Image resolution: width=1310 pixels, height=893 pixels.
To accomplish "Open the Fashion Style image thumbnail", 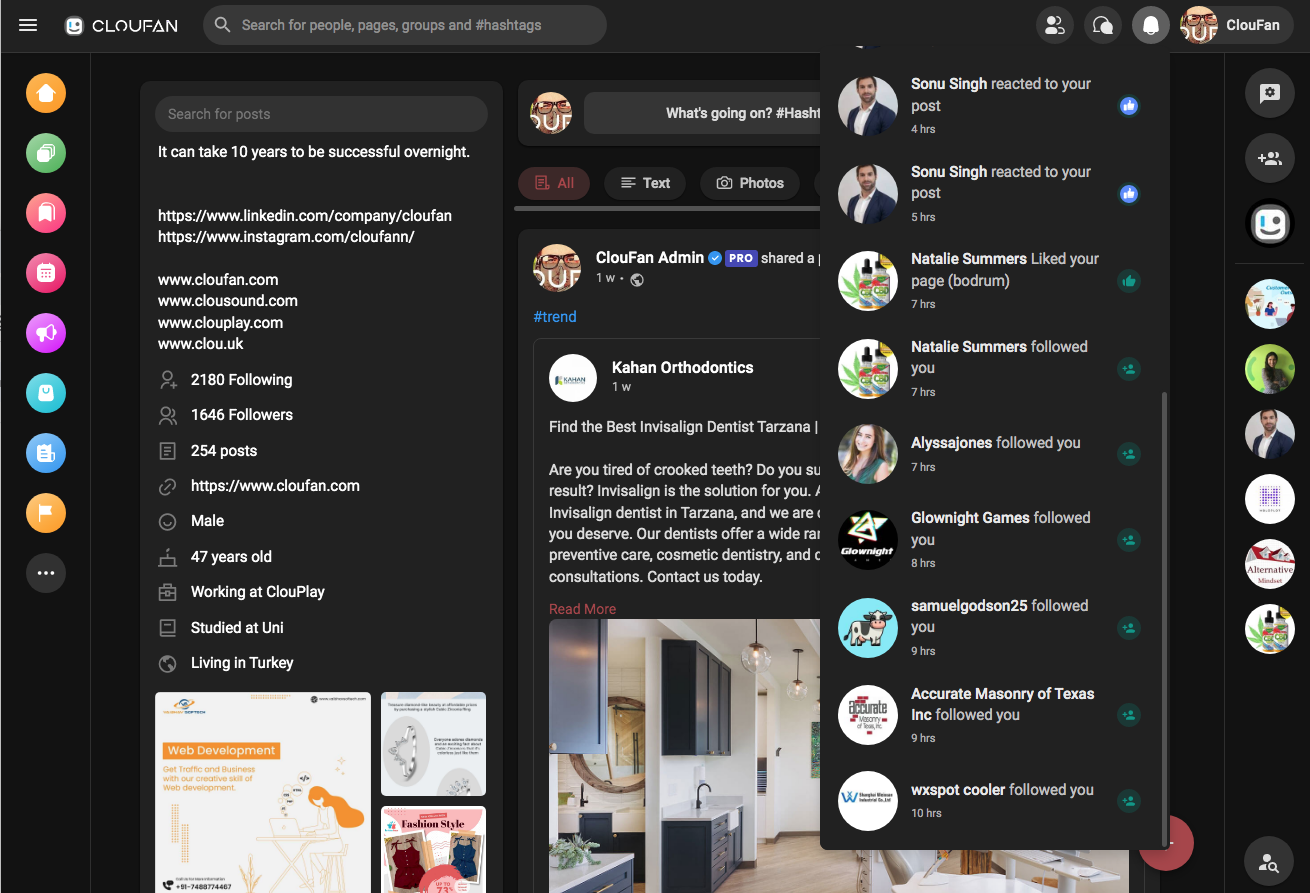I will 434,850.
